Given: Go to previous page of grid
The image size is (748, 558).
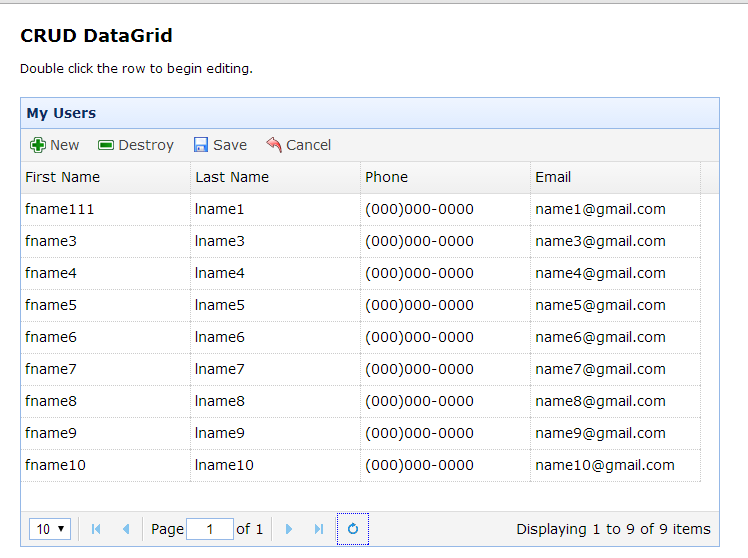Looking at the screenshot, I should point(126,529).
